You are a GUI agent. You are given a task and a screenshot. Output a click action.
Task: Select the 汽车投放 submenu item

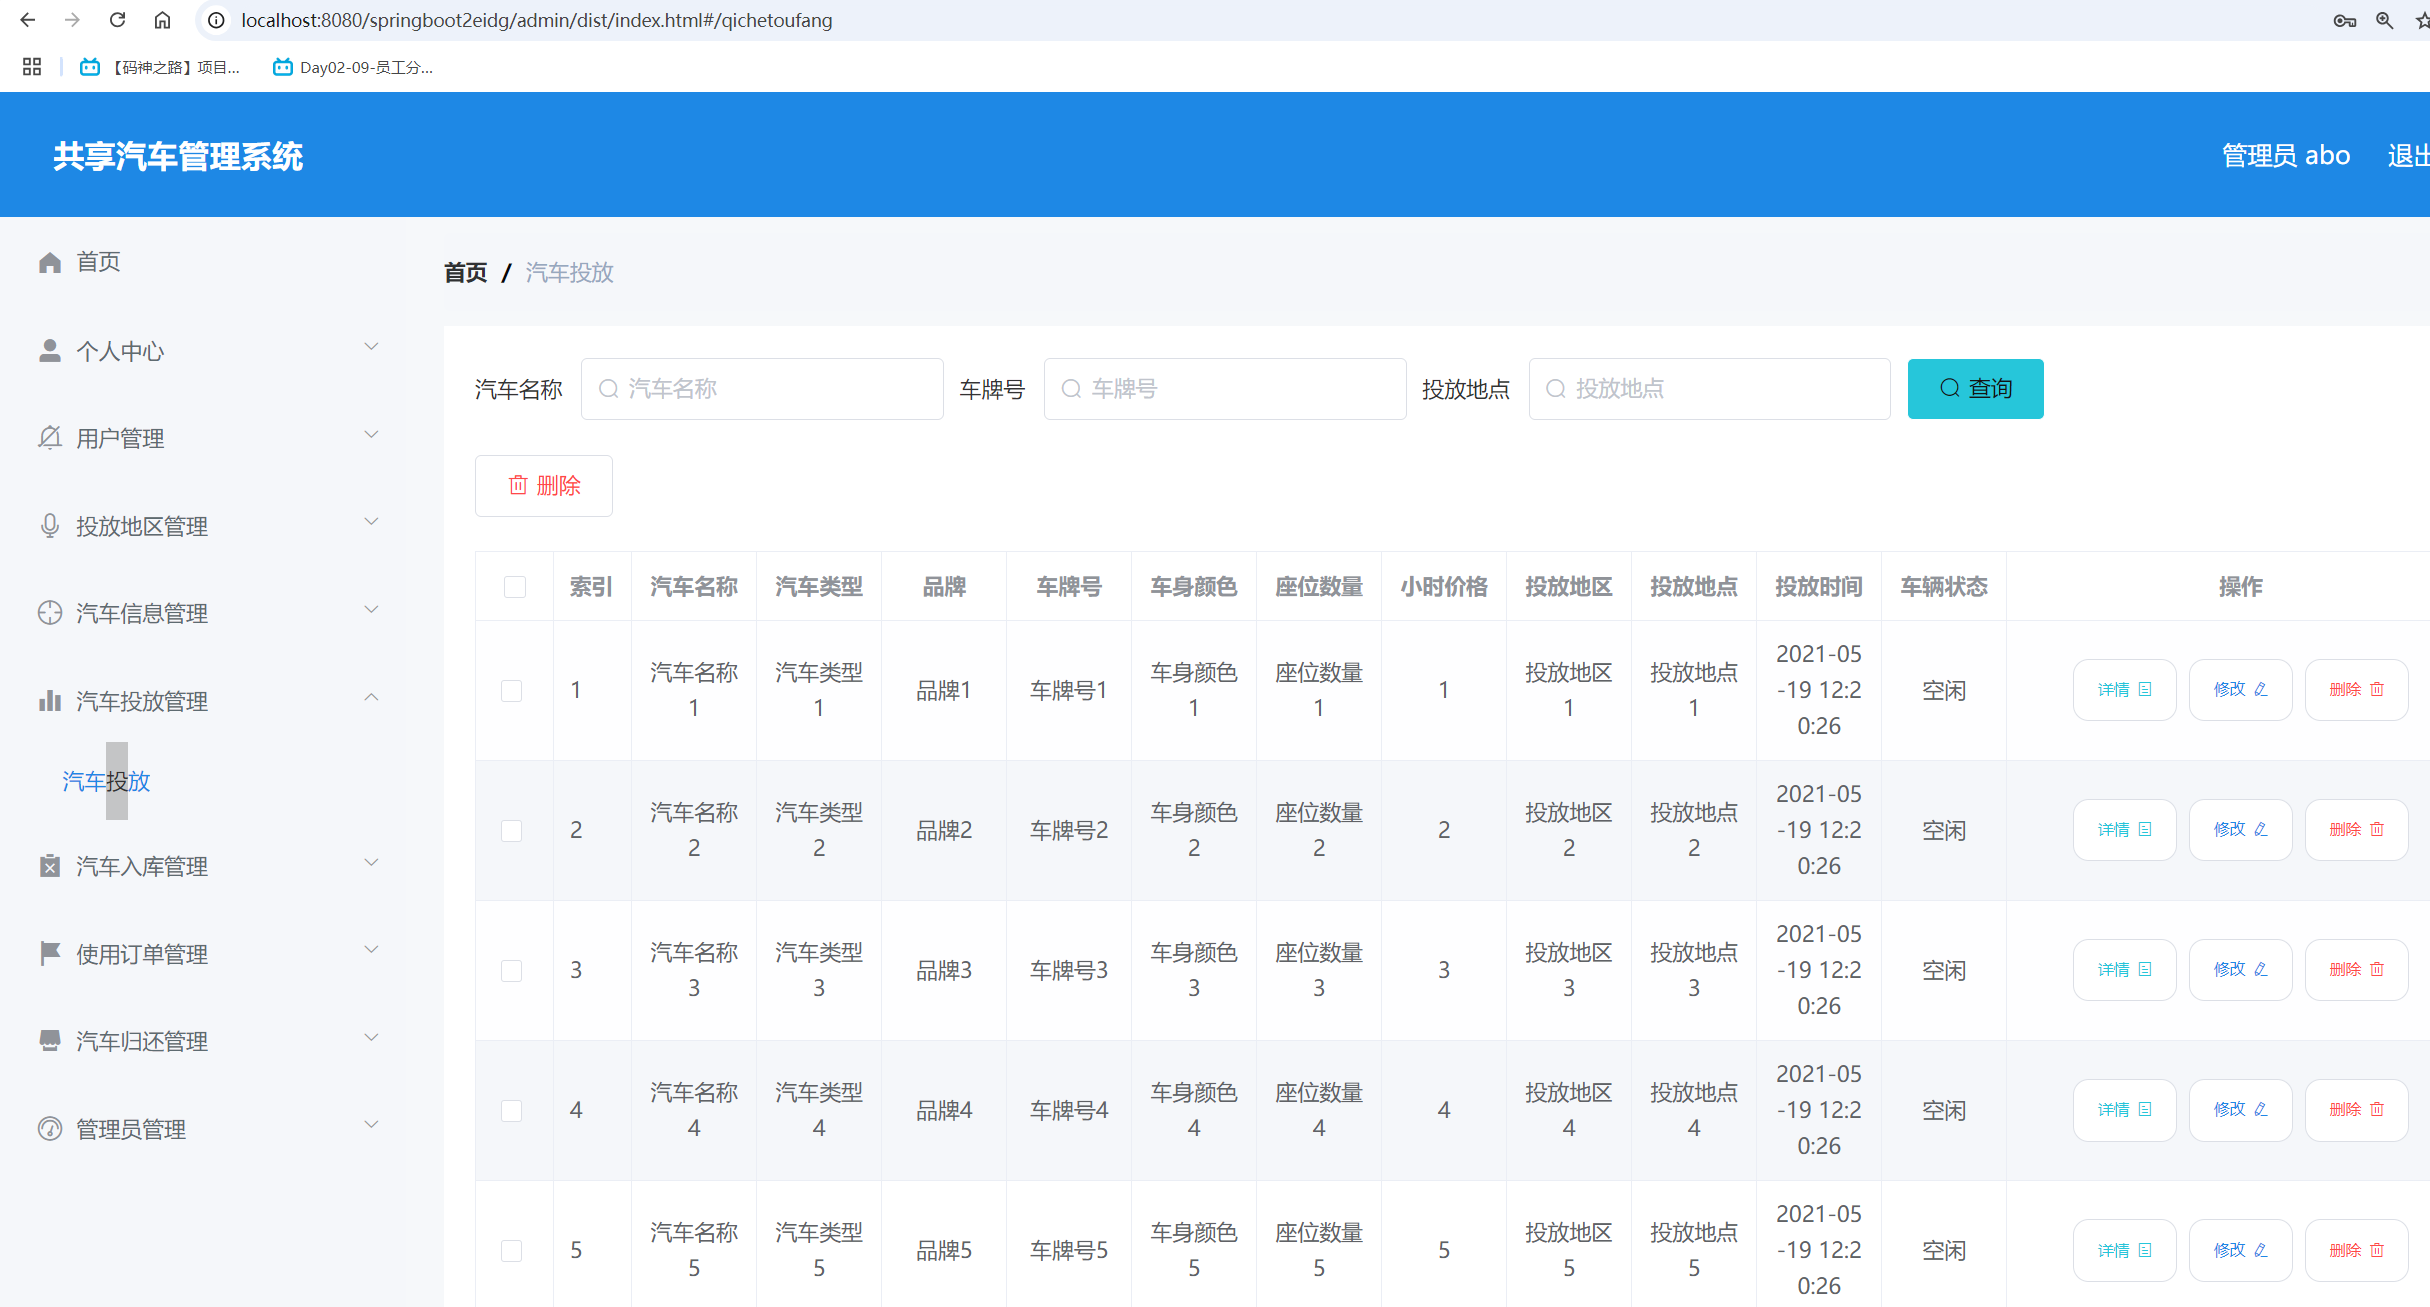pyautogui.click(x=106, y=781)
